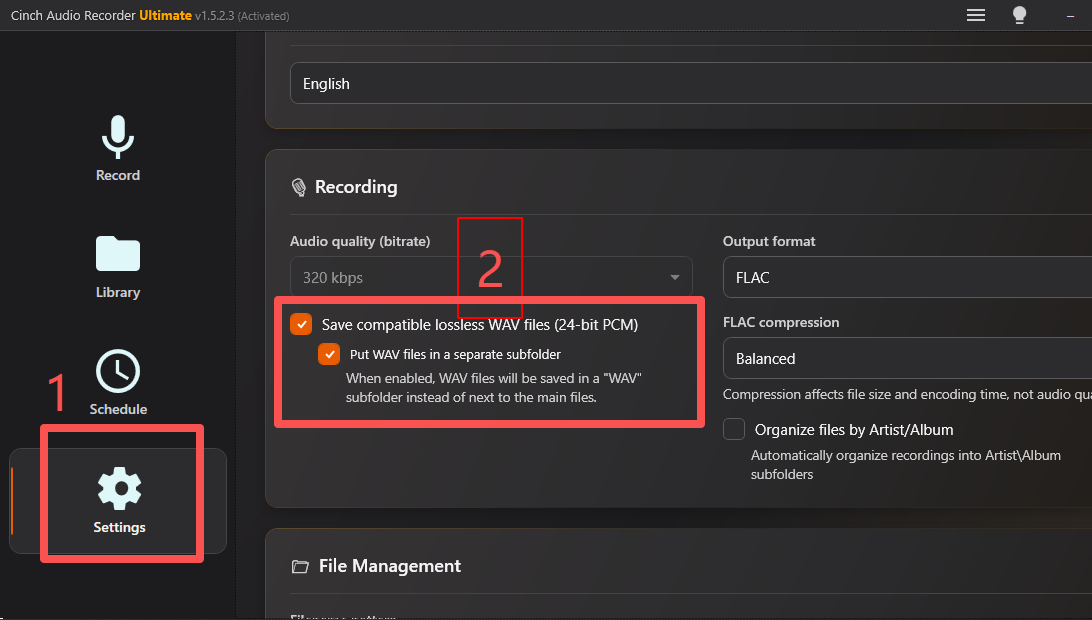The image size is (1092, 620).
Task: Open the Library folder tab
Action: [118, 268]
